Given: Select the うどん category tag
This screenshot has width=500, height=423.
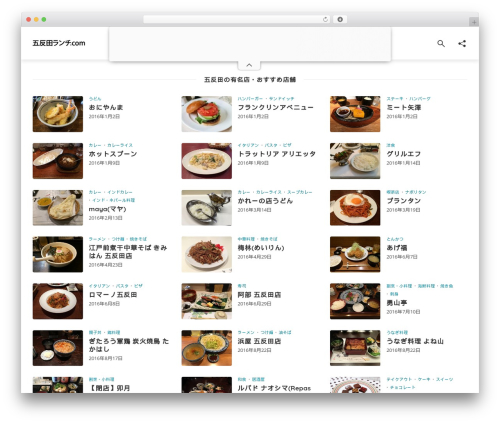Looking at the screenshot, I should click(x=95, y=99).
